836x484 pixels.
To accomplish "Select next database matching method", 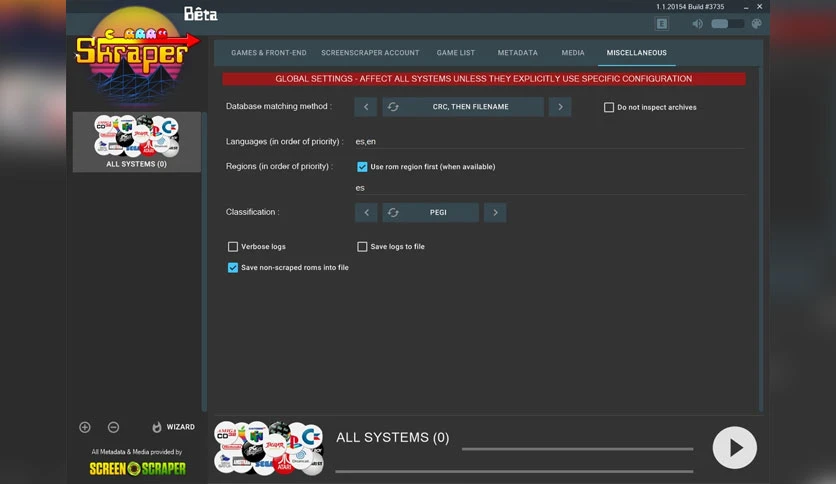I will pyautogui.click(x=560, y=107).
